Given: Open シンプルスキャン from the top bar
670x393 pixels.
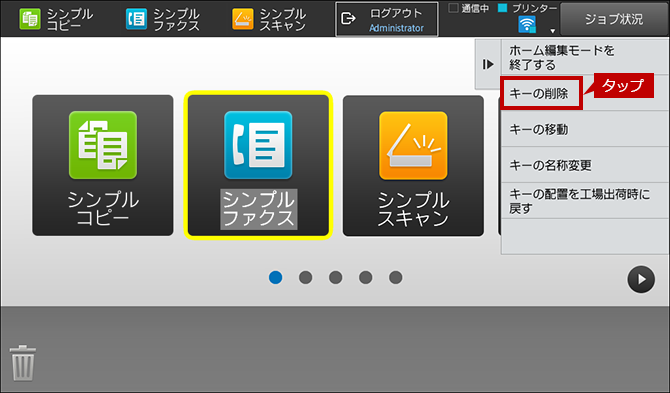Looking at the screenshot, I should pos(269,19).
